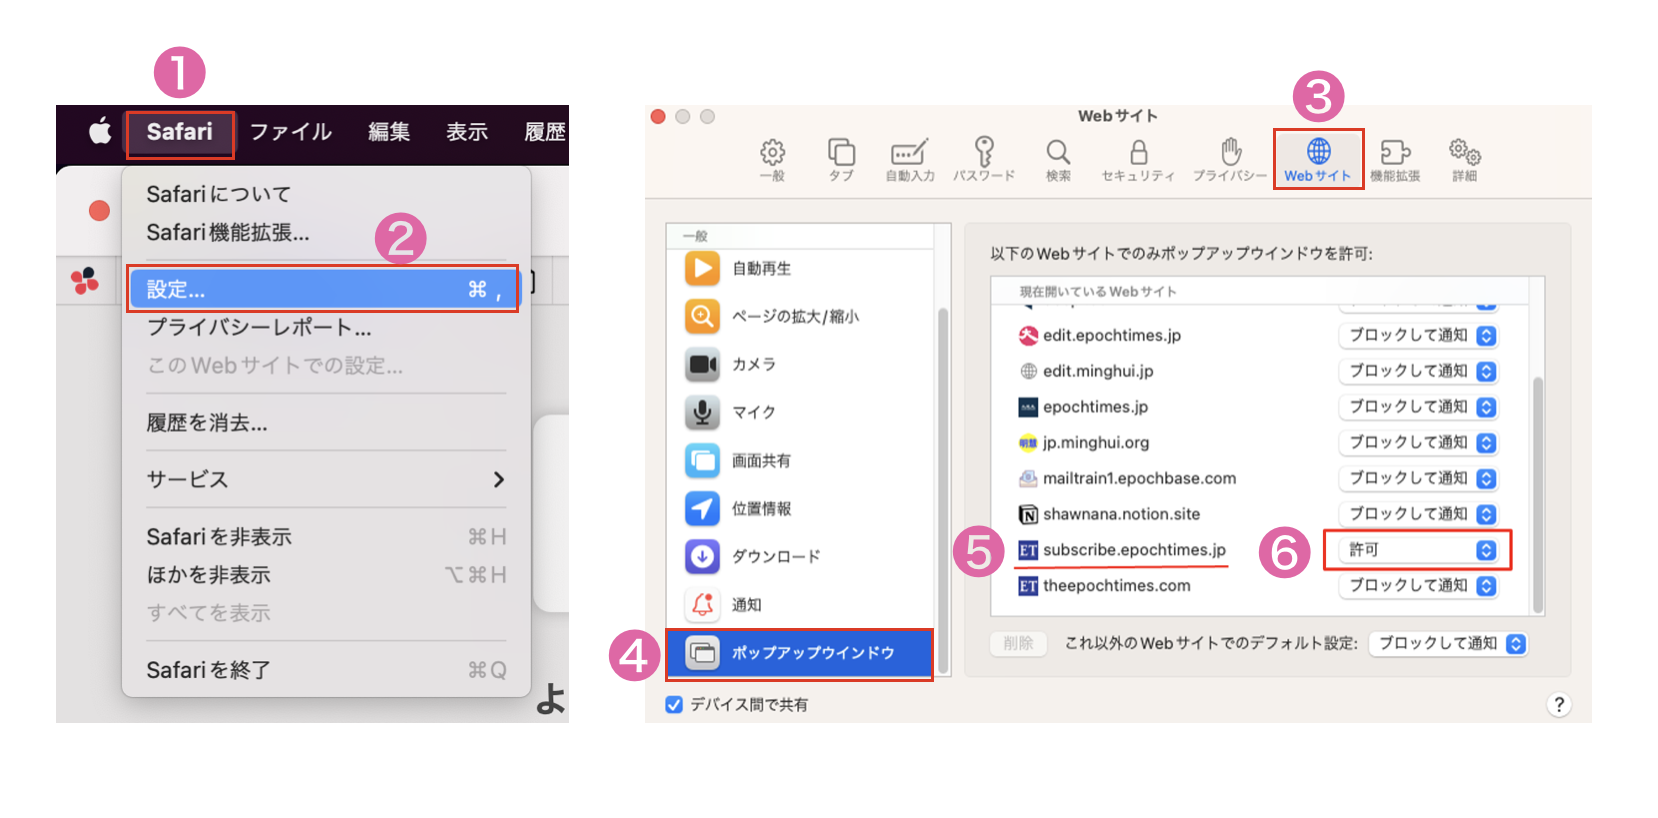Screen dimensions: 1658x818
Task: Open the セキュリティ lock icon
Action: 1138,160
